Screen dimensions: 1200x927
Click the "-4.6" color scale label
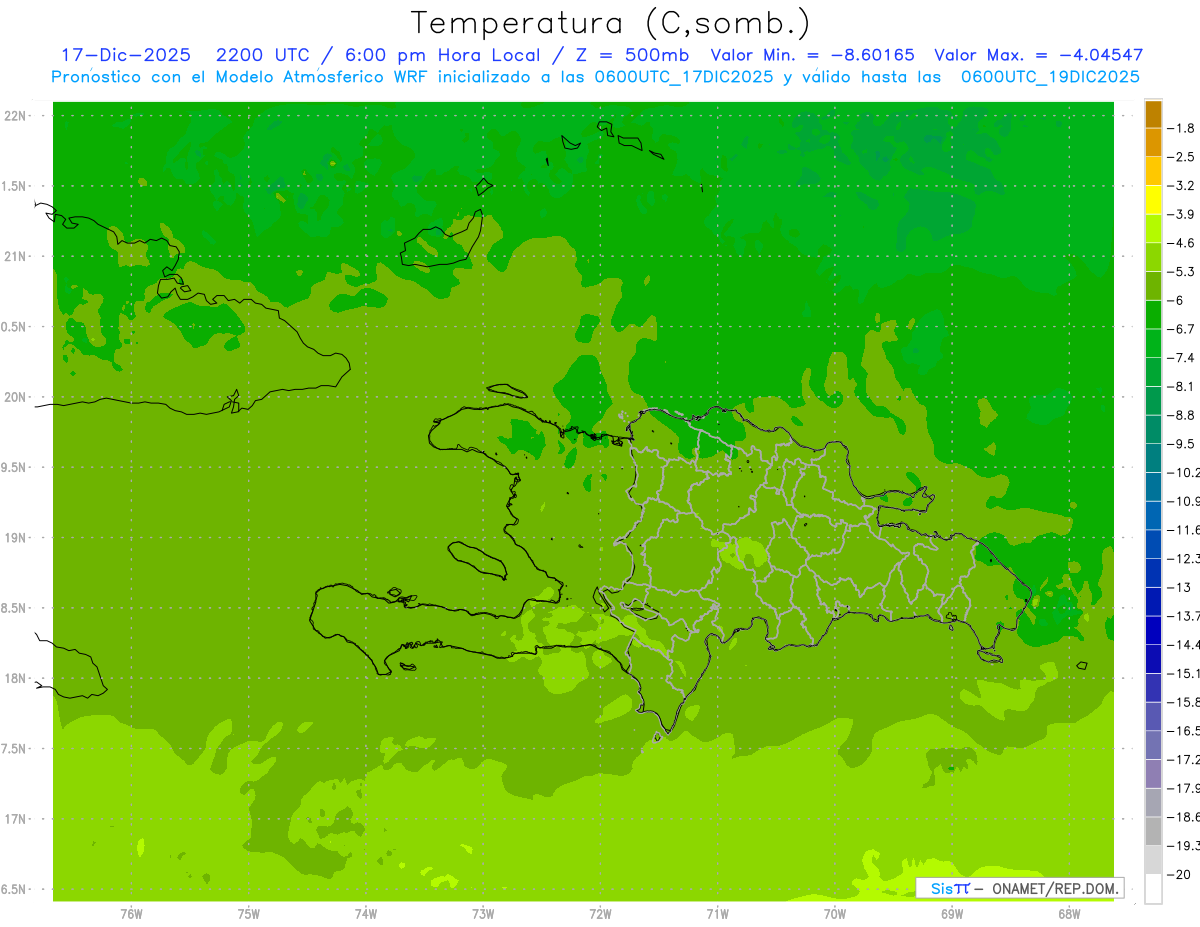[x=1180, y=243]
